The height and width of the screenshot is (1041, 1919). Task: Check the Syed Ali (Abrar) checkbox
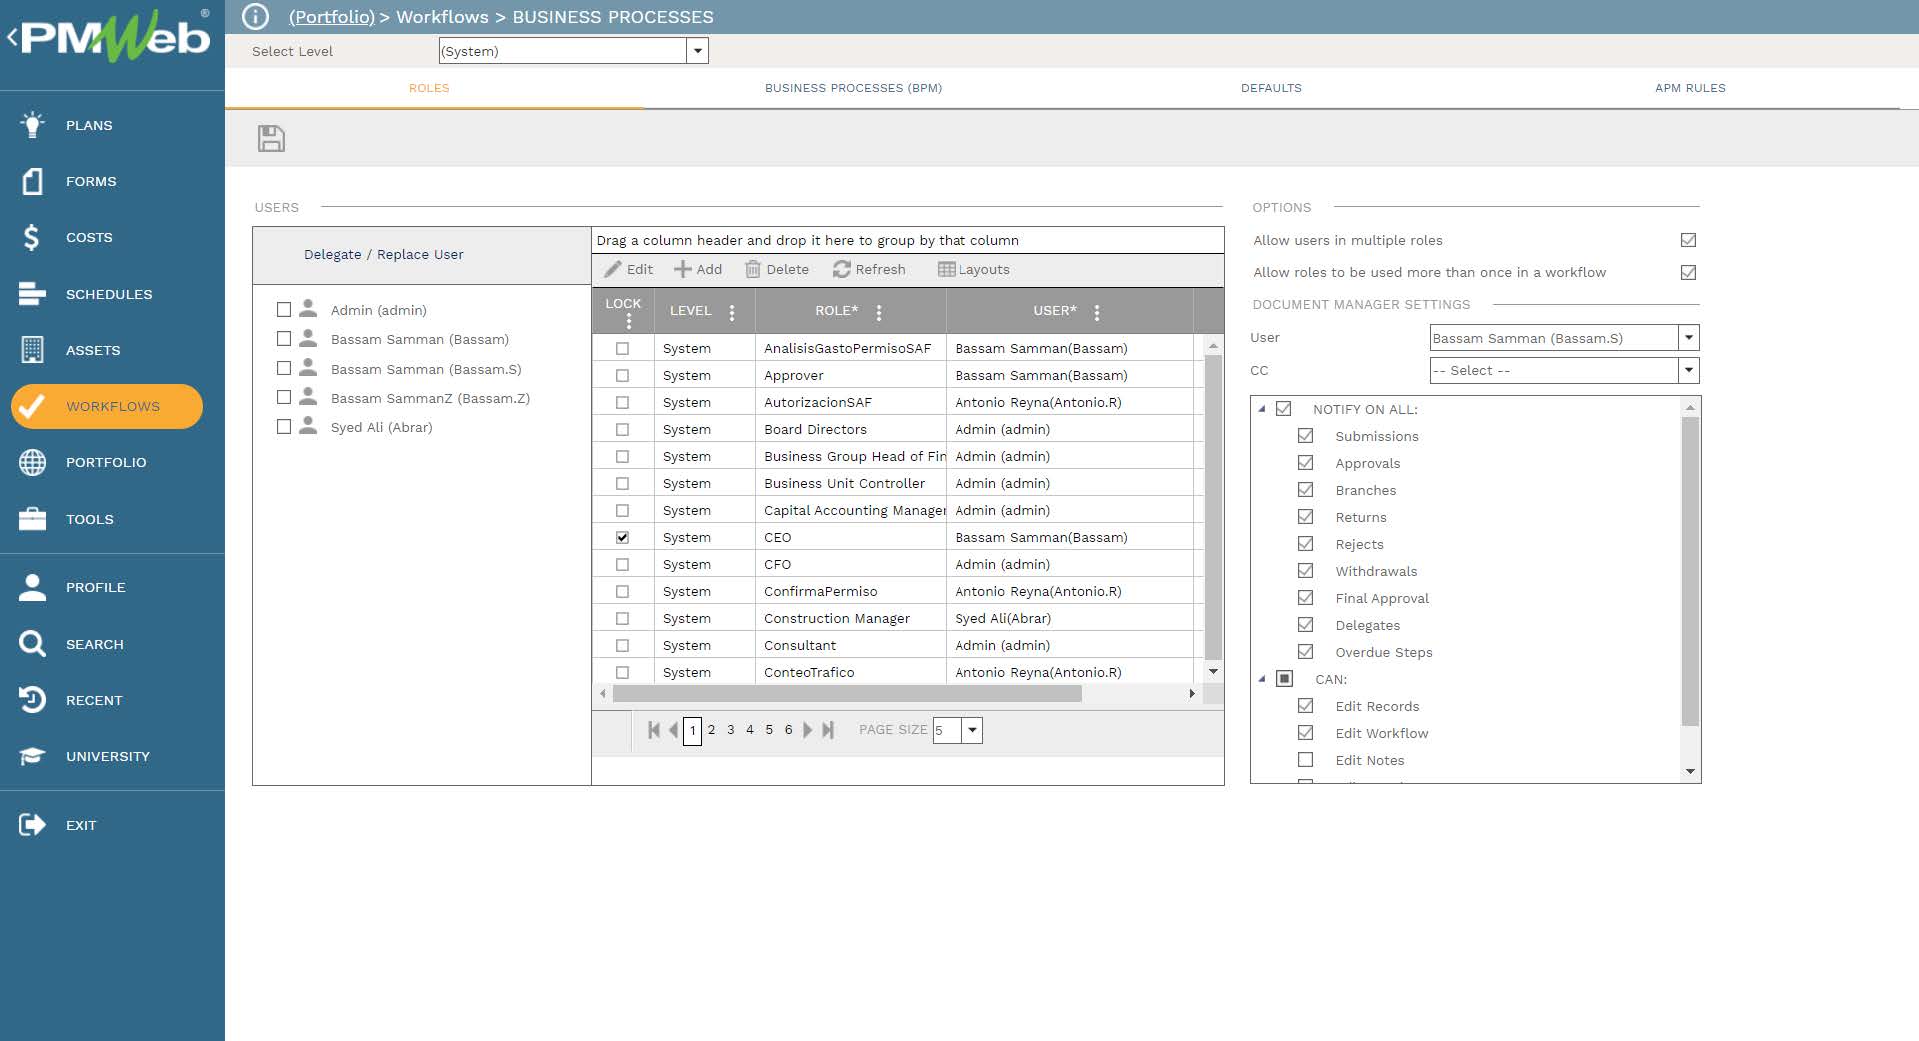pos(284,427)
